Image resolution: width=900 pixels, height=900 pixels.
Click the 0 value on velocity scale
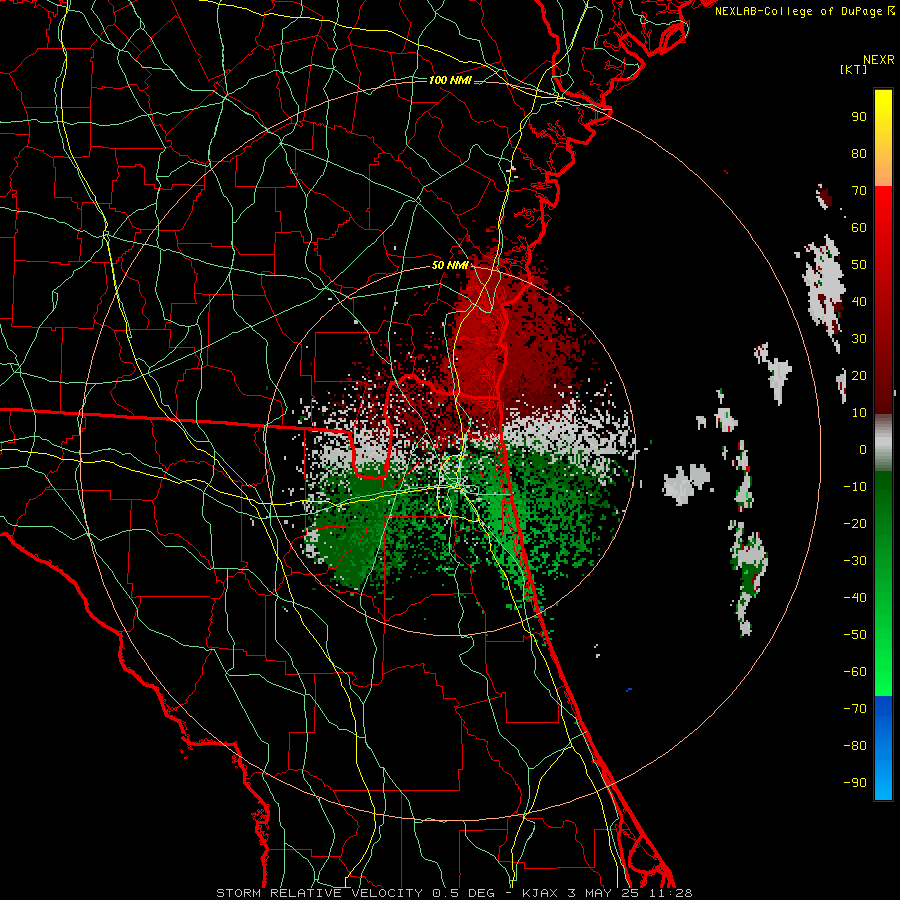[863, 449]
